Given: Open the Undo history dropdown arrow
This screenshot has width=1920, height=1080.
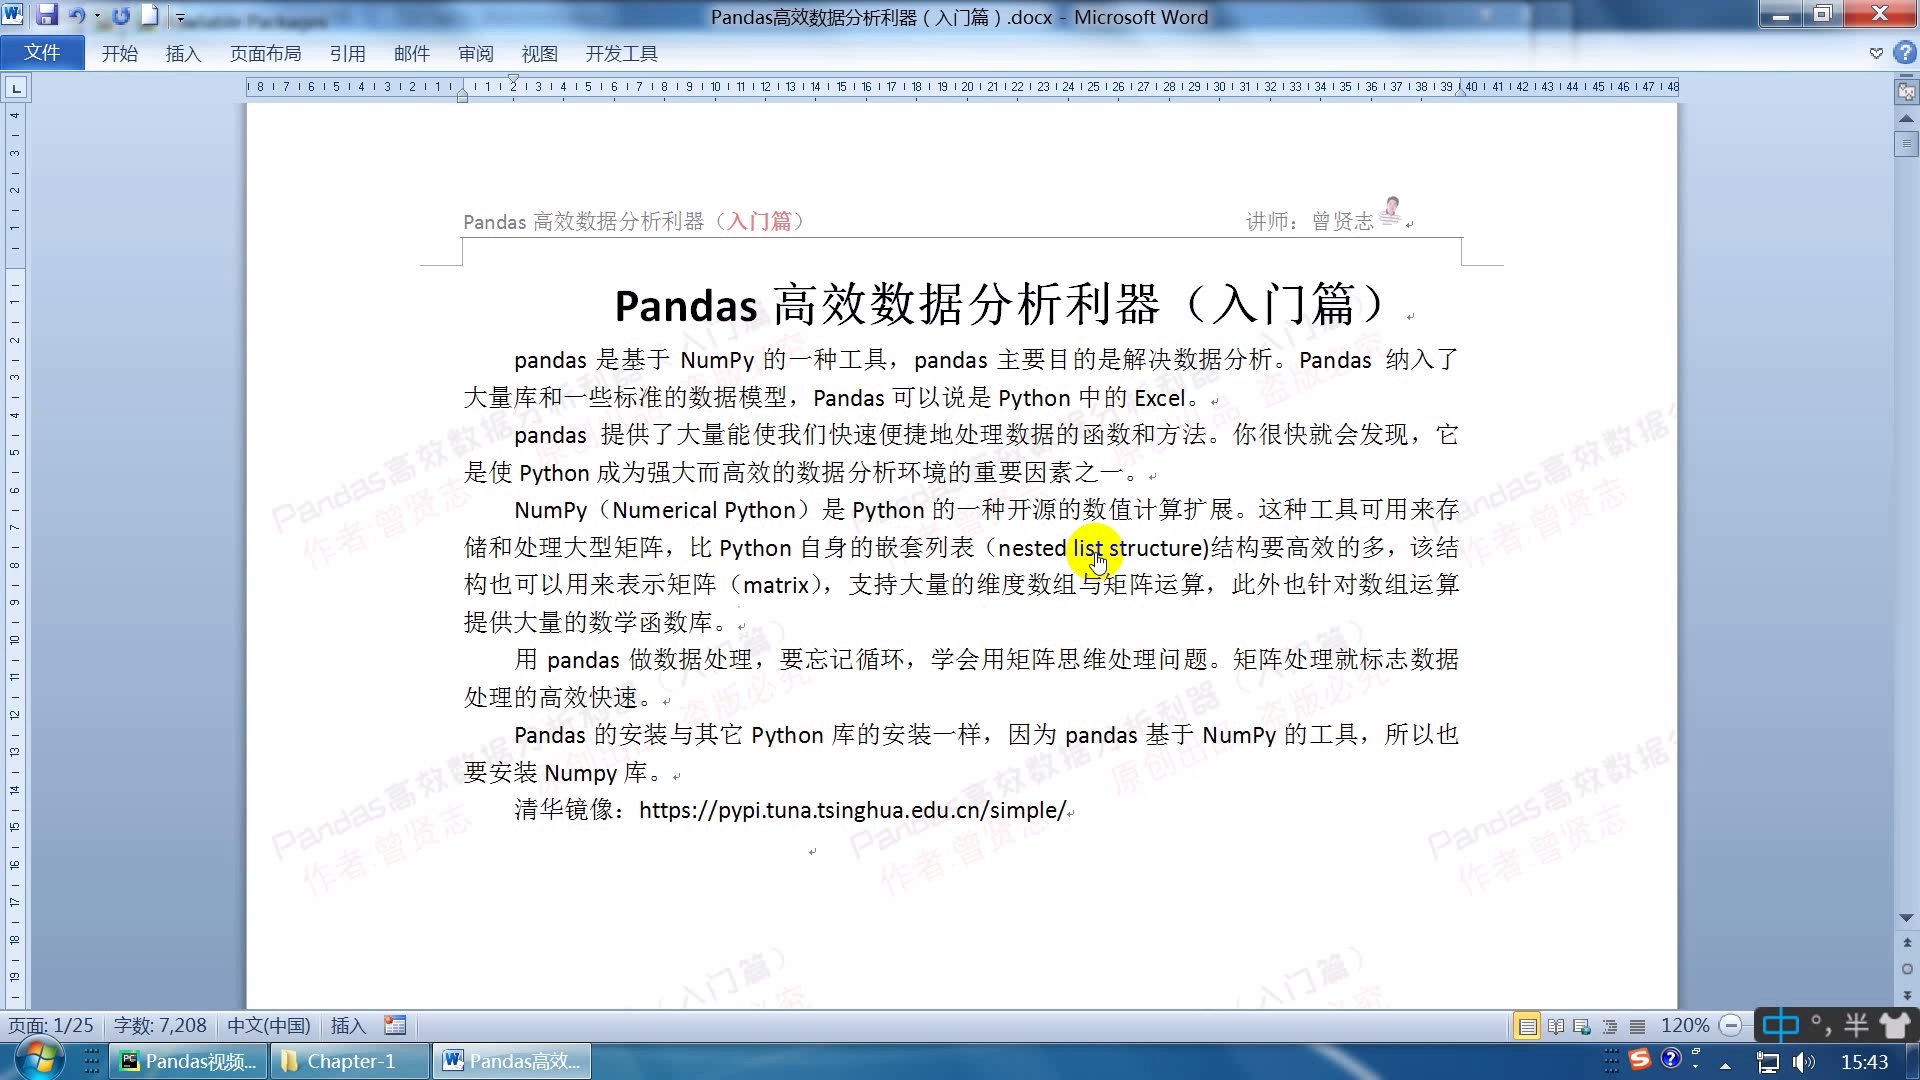Looking at the screenshot, I should (97, 16).
